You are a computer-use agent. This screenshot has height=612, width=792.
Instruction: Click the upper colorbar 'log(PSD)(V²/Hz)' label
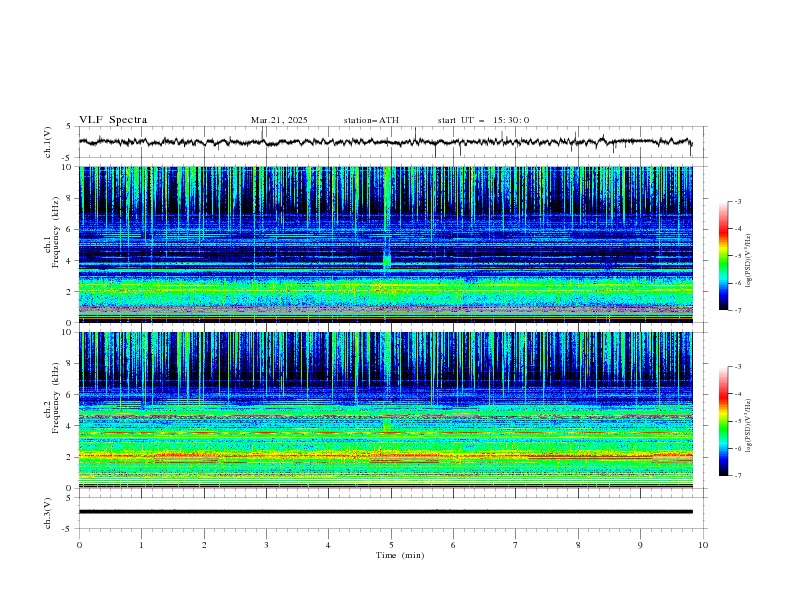click(x=749, y=261)
